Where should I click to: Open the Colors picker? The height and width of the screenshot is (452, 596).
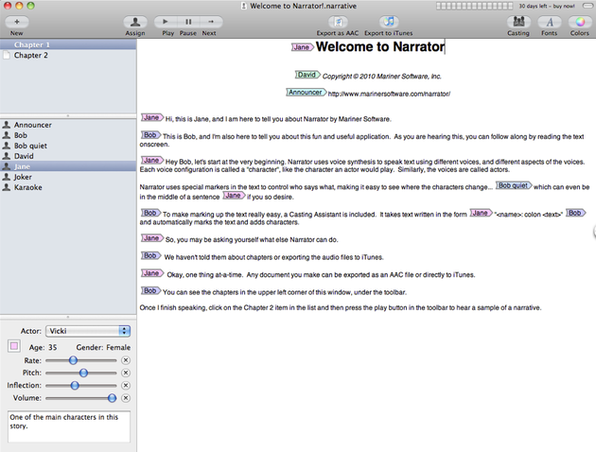(580, 22)
